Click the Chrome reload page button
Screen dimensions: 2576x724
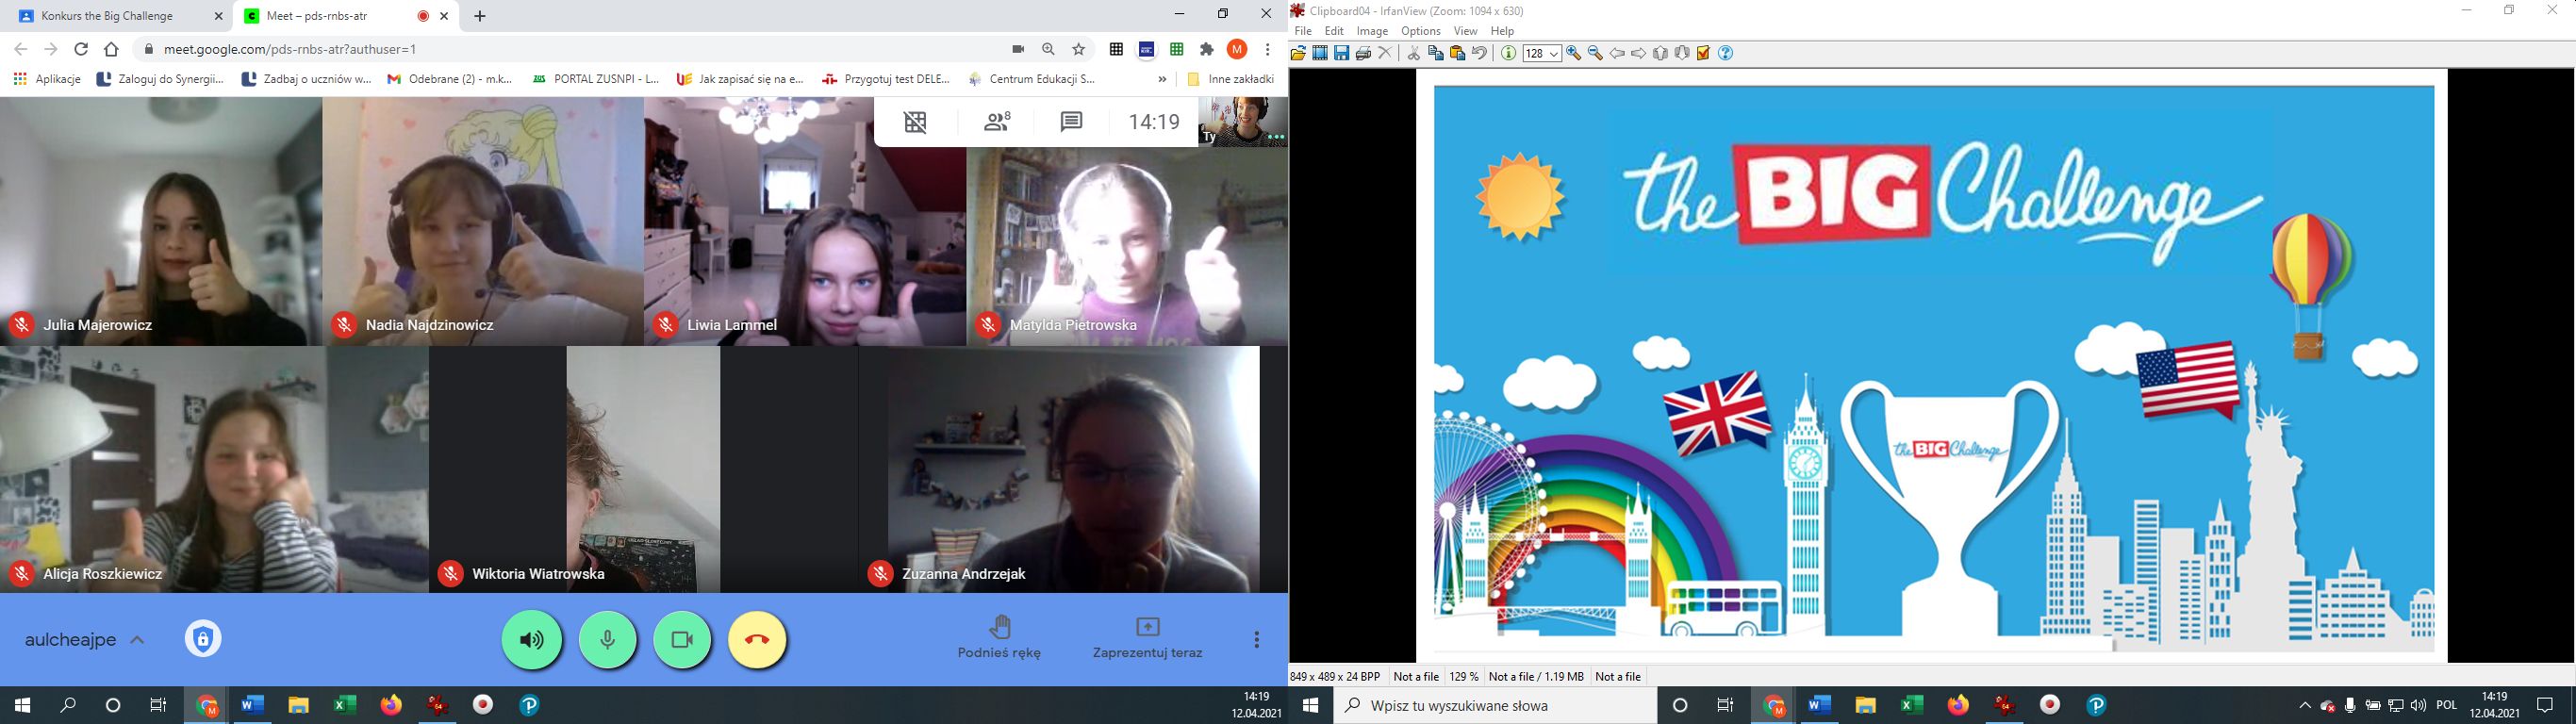tap(81, 49)
